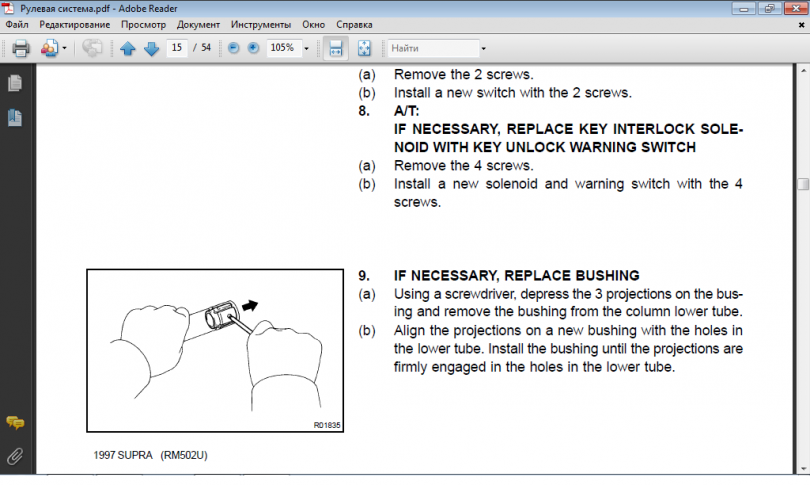Open the Файл menu
This screenshot has height=485, width=810.
click(x=17, y=24)
